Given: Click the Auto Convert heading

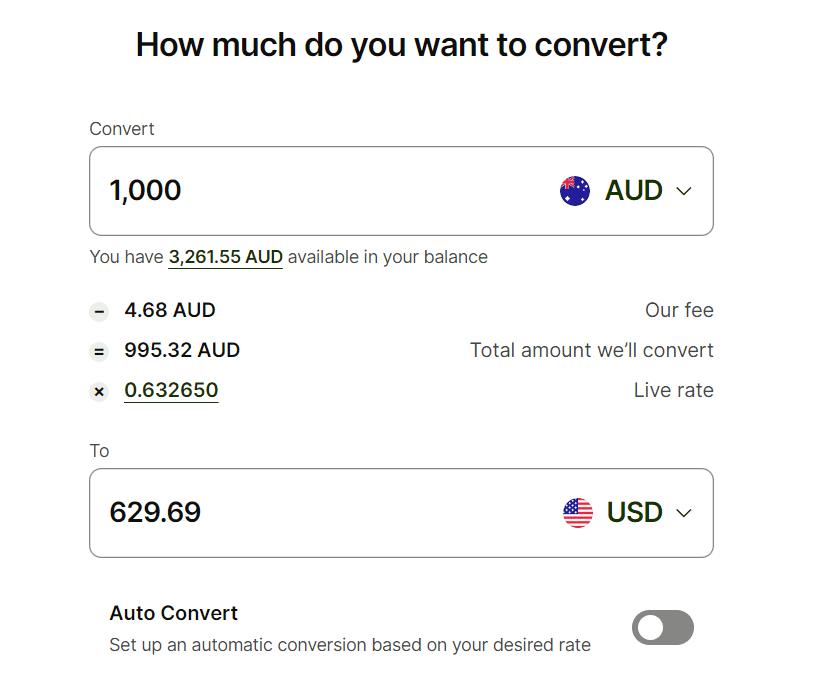Looking at the screenshot, I should coord(174,613).
